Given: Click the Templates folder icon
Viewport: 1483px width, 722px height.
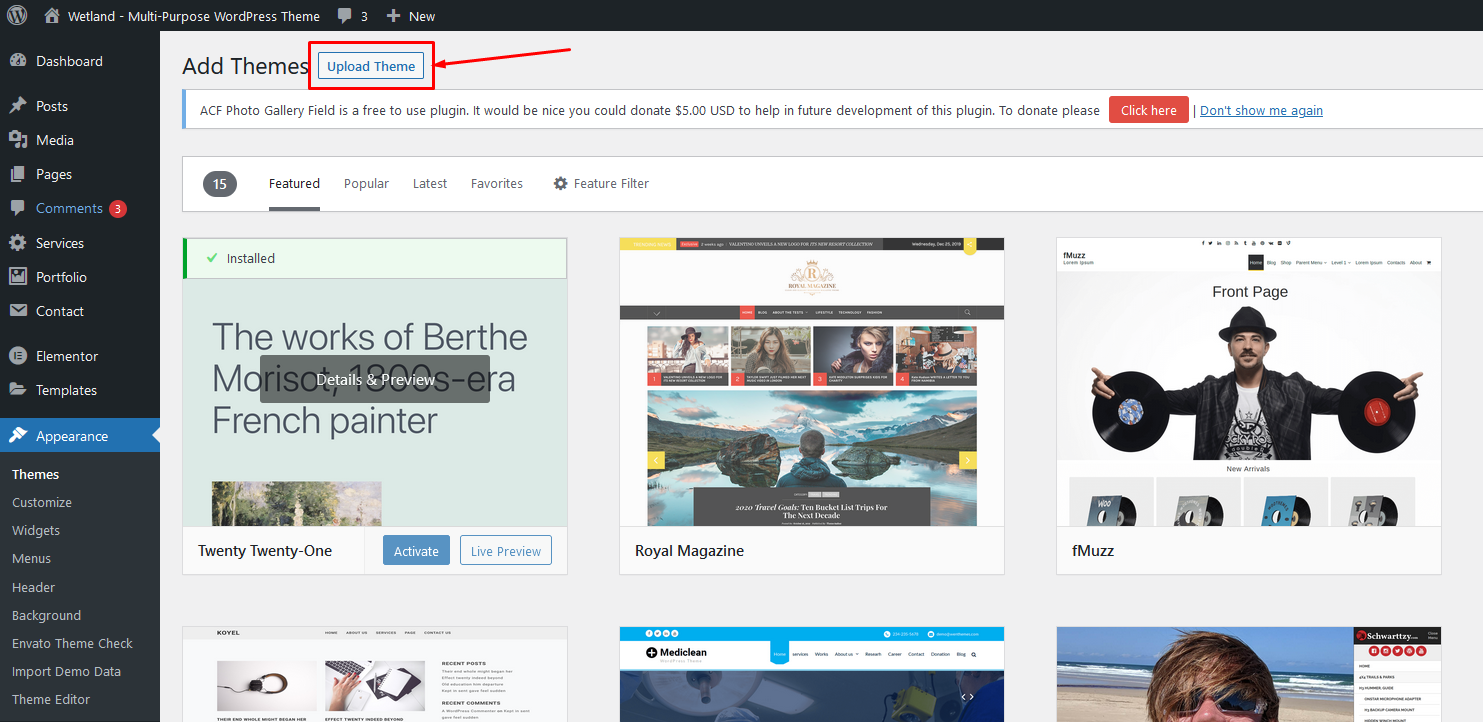Looking at the screenshot, I should tap(18, 390).
